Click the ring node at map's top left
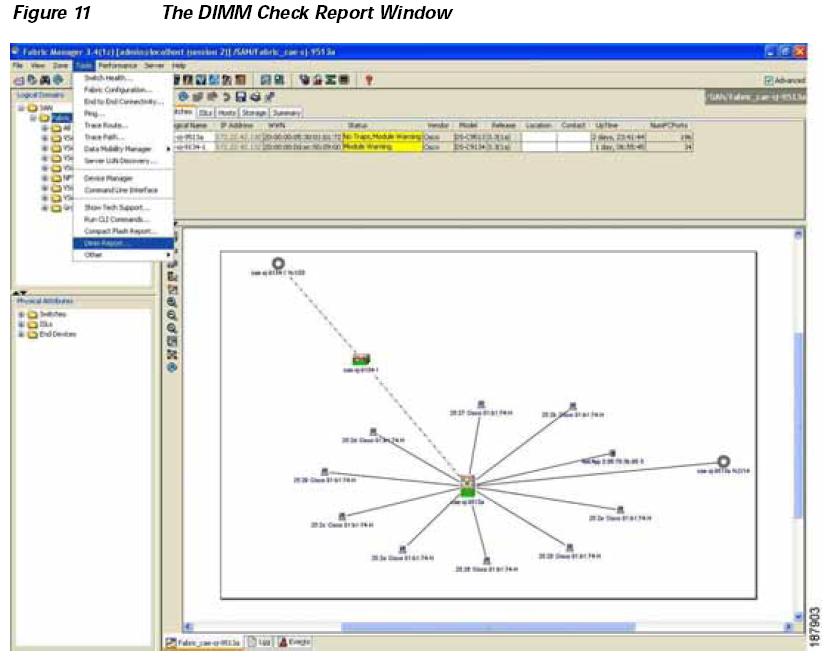Screen dimensions: 831x659 tap(278, 263)
